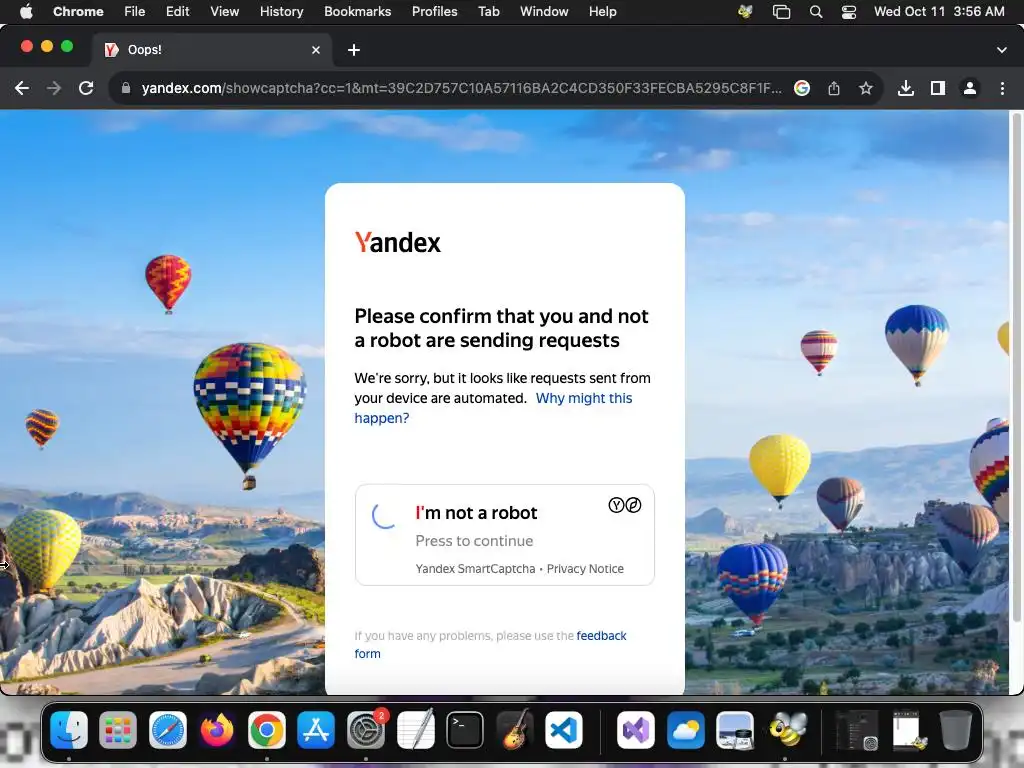The height and width of the screenshot is (768, 1024).
Task: Open Launchpad from the Dock
Action: 118,729
